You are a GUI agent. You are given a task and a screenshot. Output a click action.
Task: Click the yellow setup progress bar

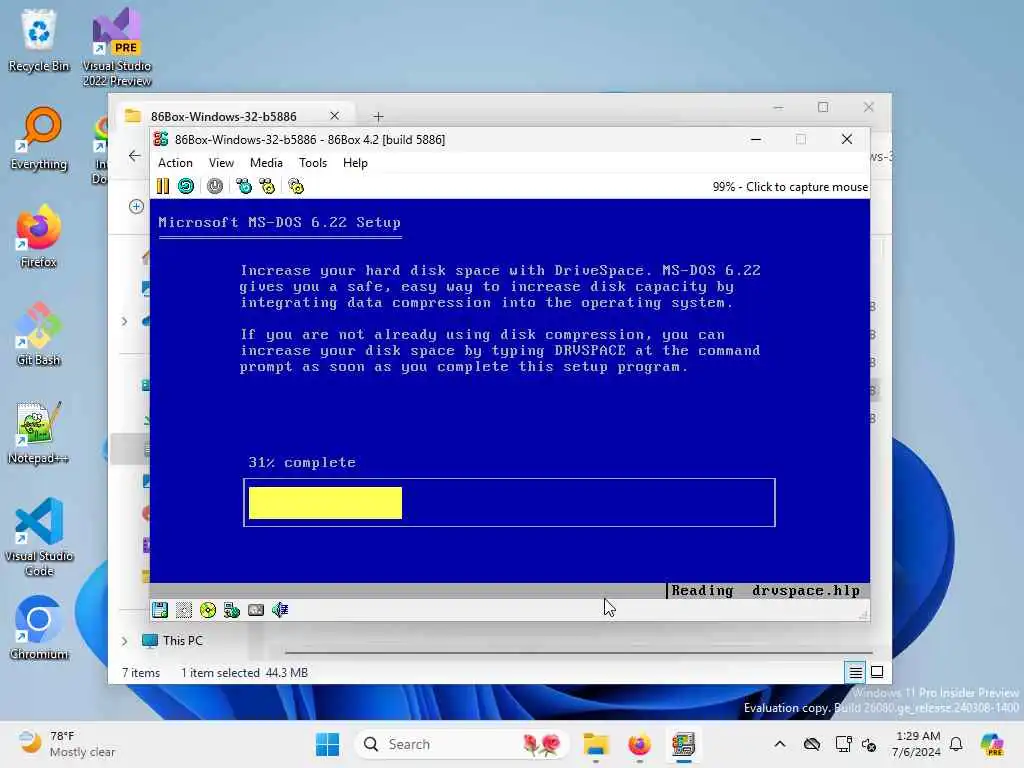[x=325, y=503]
